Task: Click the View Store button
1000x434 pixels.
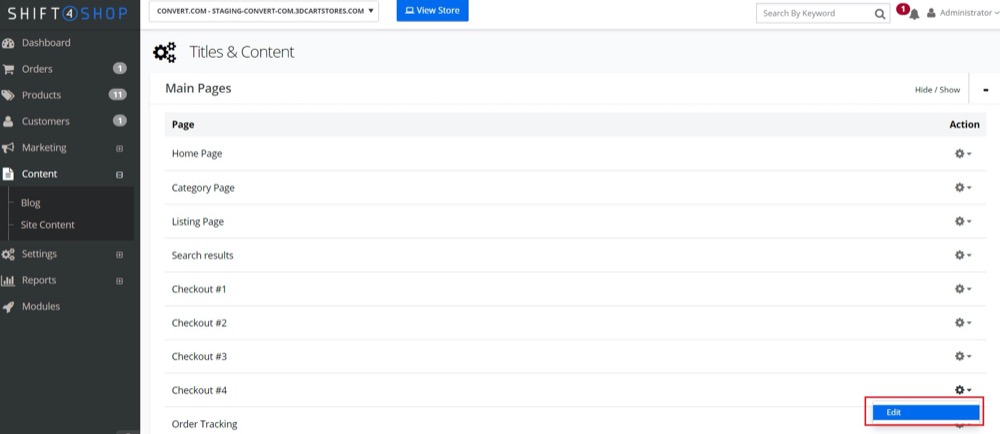Action: tap(432, 11)
